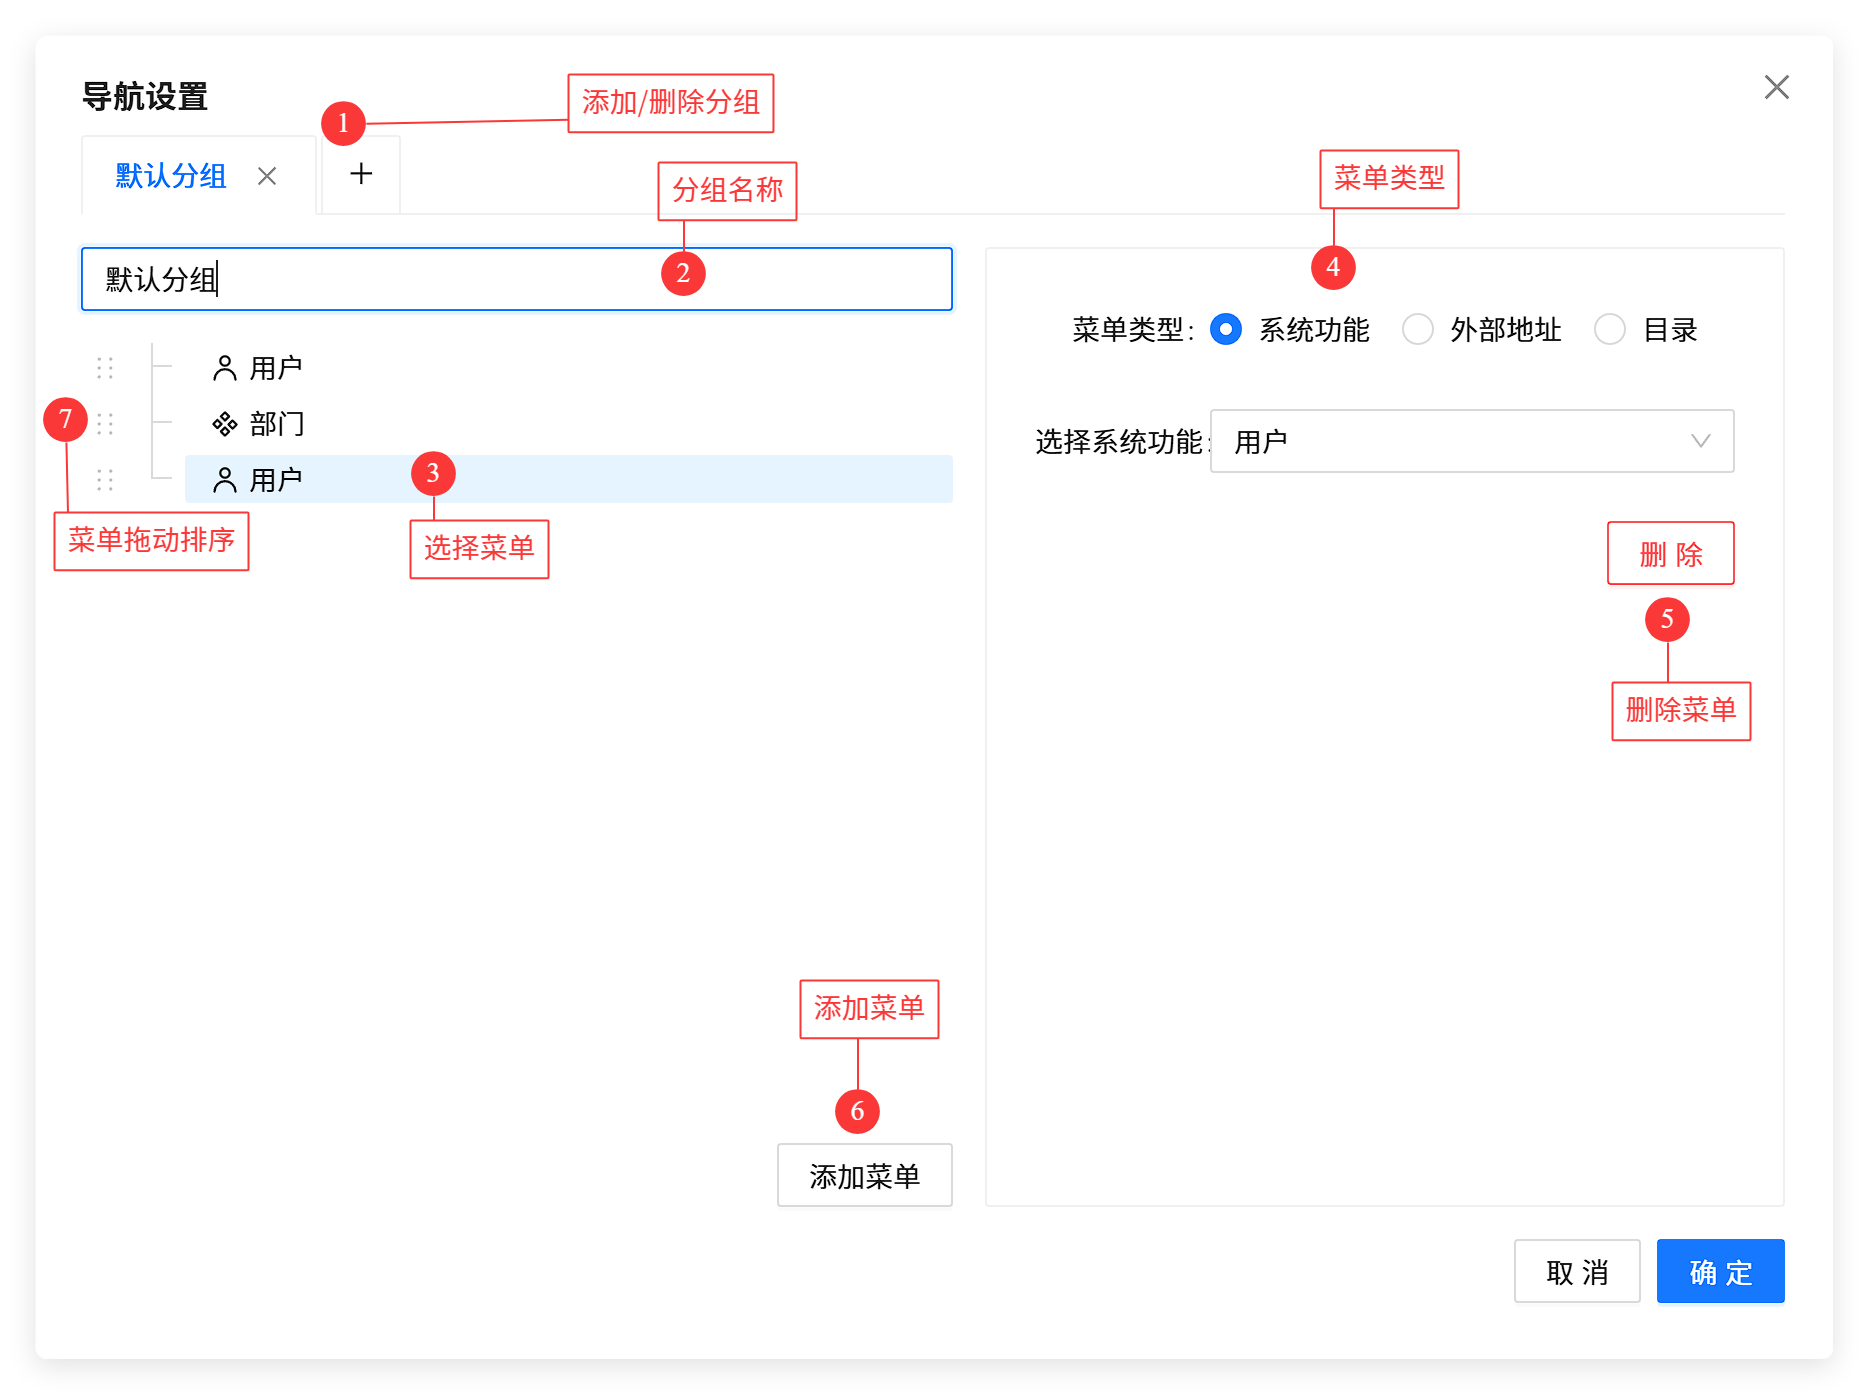
Task: Choose the 目录 menu type radio
Action: [x=1610, y=329]
